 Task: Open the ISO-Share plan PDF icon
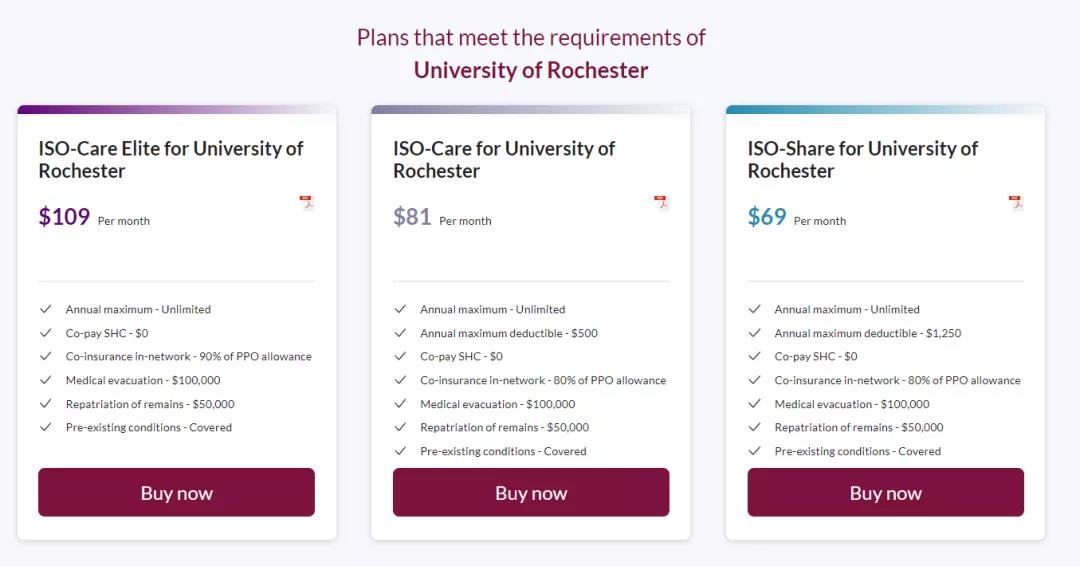point(1015,203)
